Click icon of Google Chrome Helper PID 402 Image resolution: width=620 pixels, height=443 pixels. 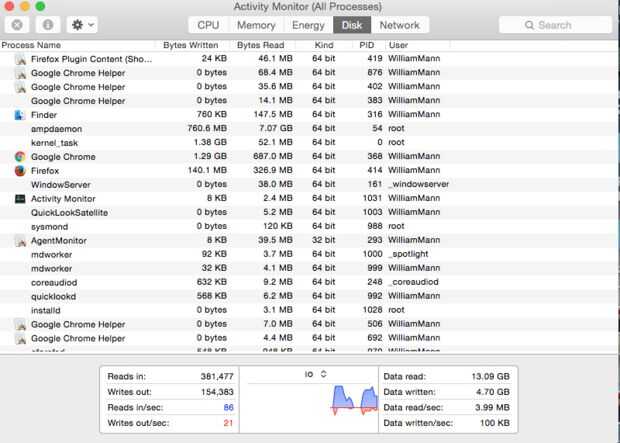pyautogui.click(x=20, y=87)
